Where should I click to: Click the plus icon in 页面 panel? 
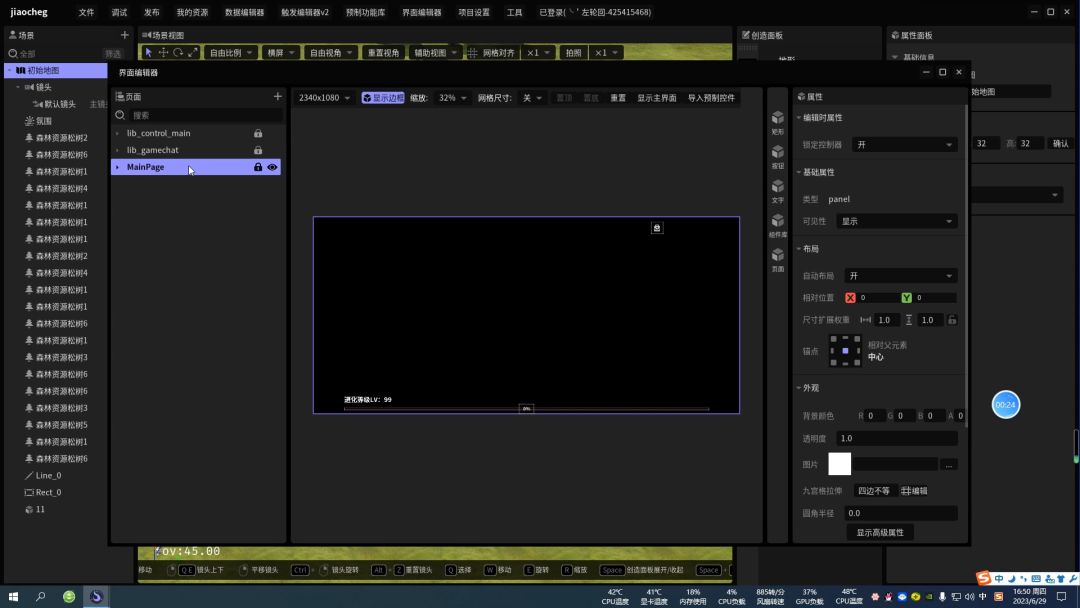[277, 97]
